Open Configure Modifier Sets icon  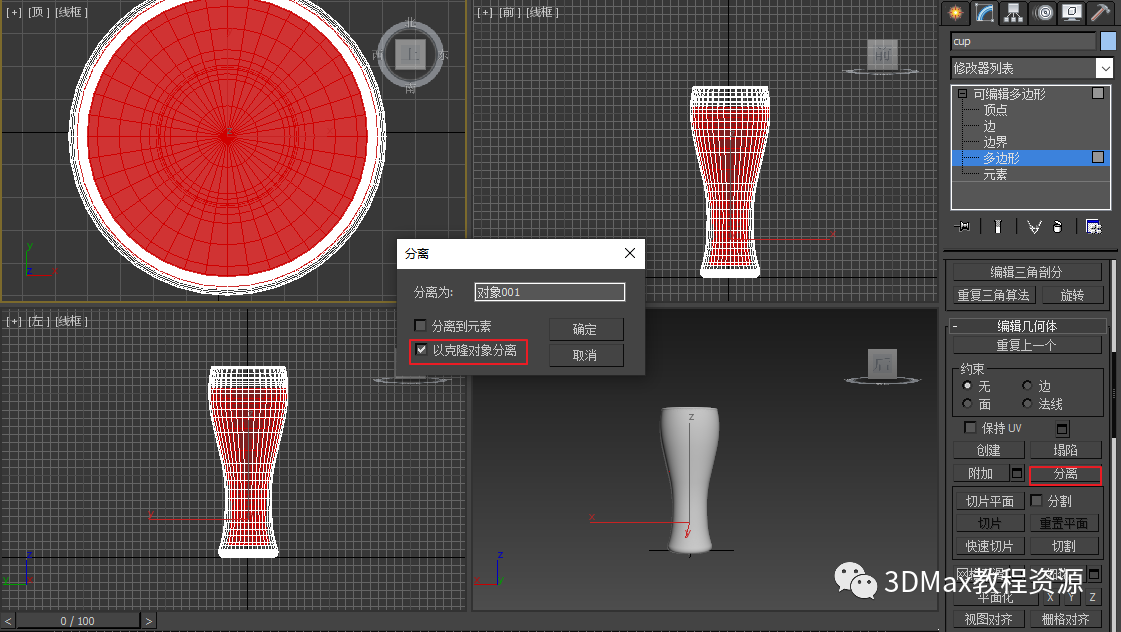pyautogui.click(x=1093, y=227)
